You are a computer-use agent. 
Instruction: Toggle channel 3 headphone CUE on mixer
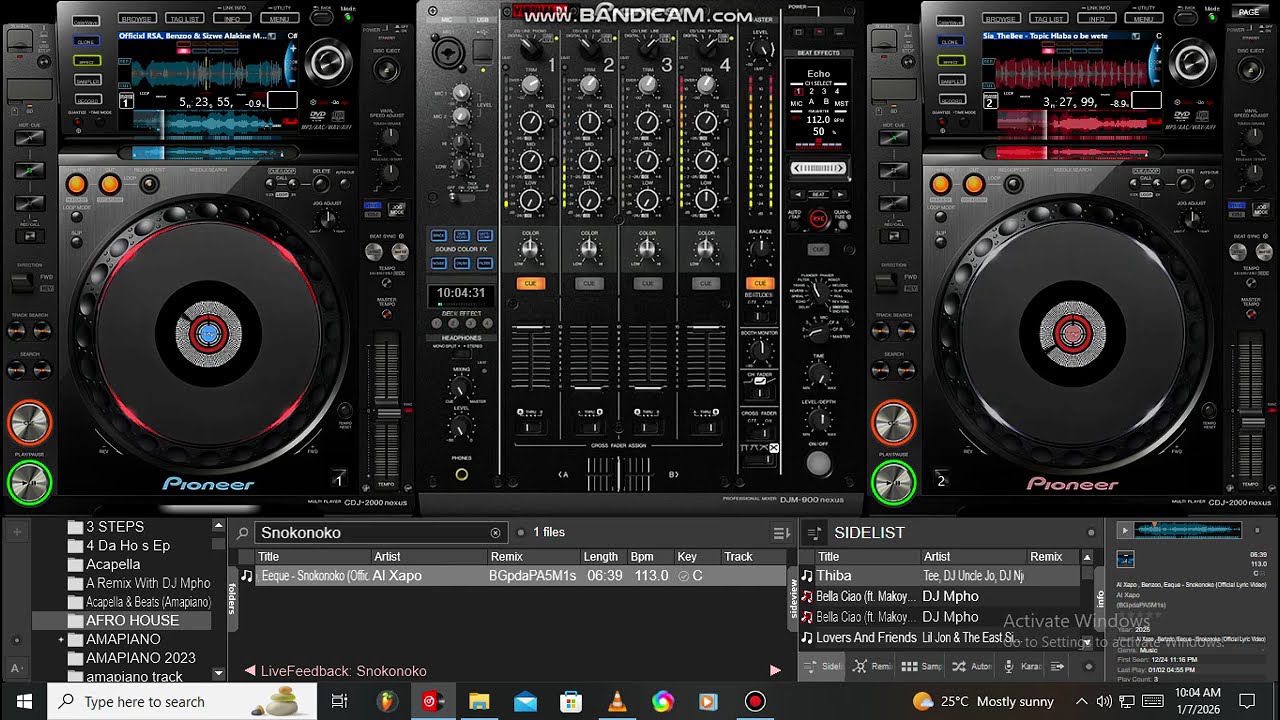647,284
